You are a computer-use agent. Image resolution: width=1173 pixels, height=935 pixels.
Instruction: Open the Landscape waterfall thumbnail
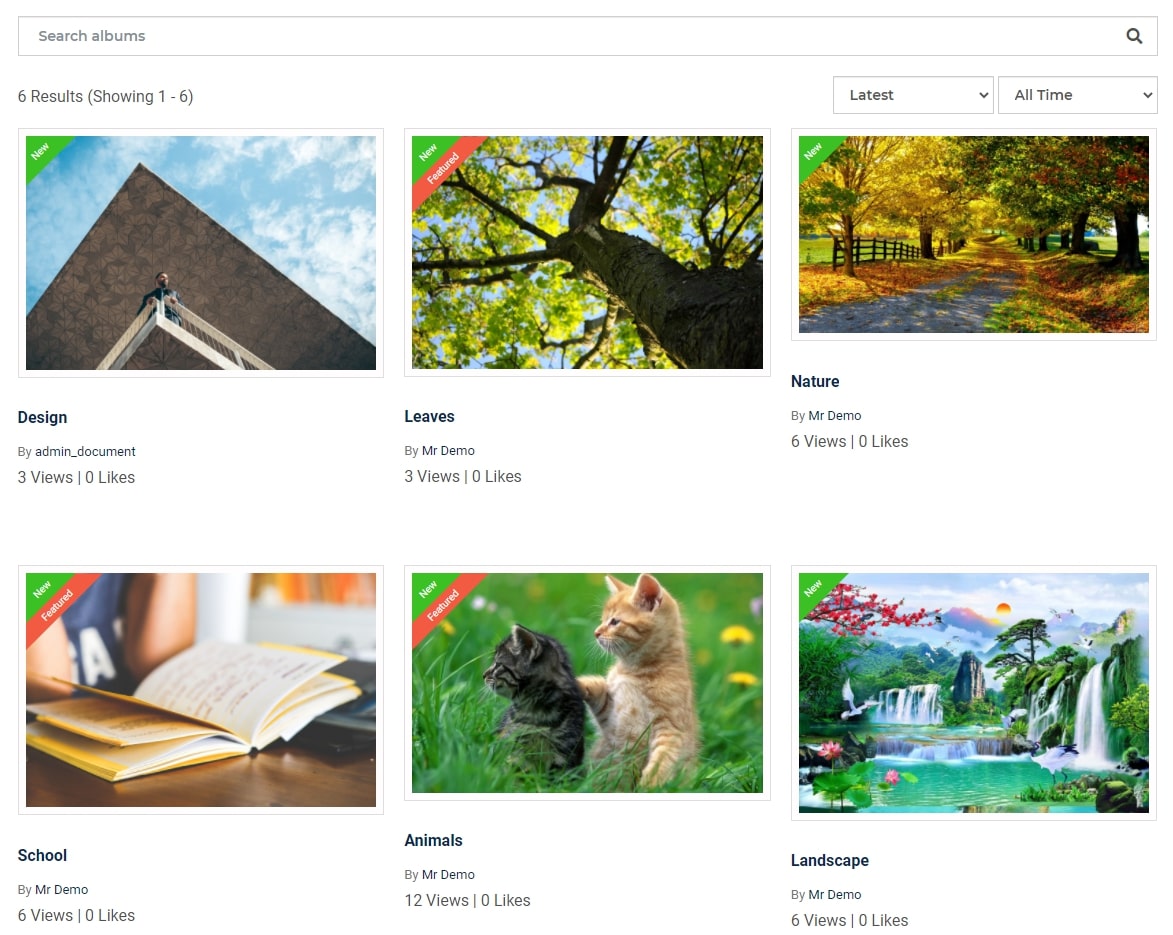(x=973, y=693)
